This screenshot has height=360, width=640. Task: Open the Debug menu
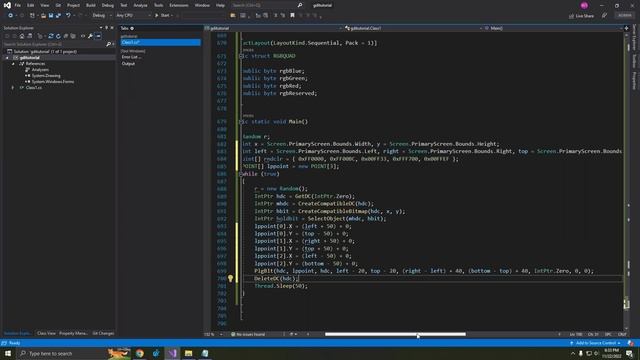(108, 5)
